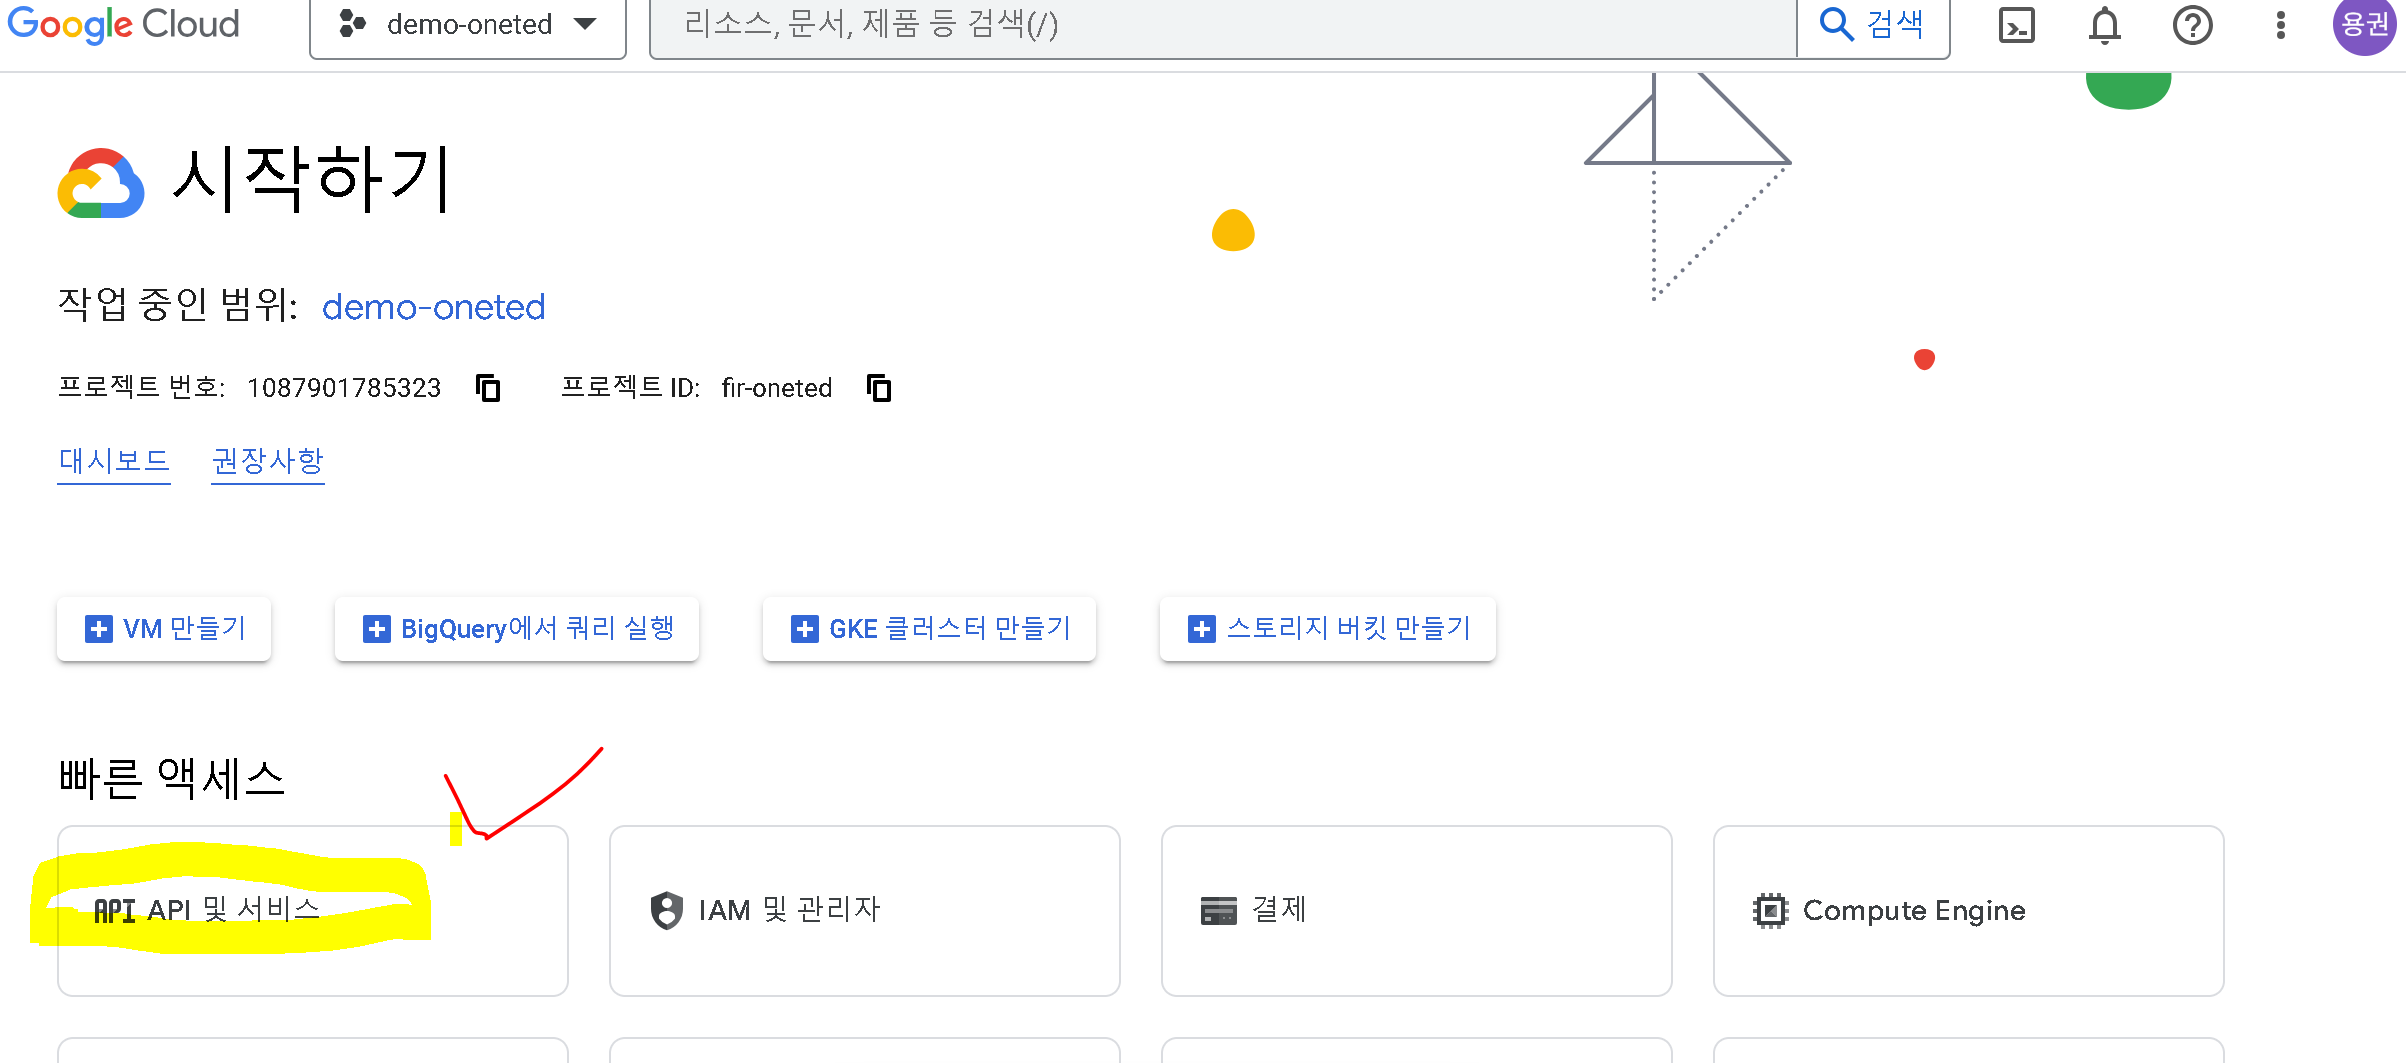Click the billing credit card icon
Image resolution: width=2406 pixels, height=1063 pixels.
click(1218, 911)
